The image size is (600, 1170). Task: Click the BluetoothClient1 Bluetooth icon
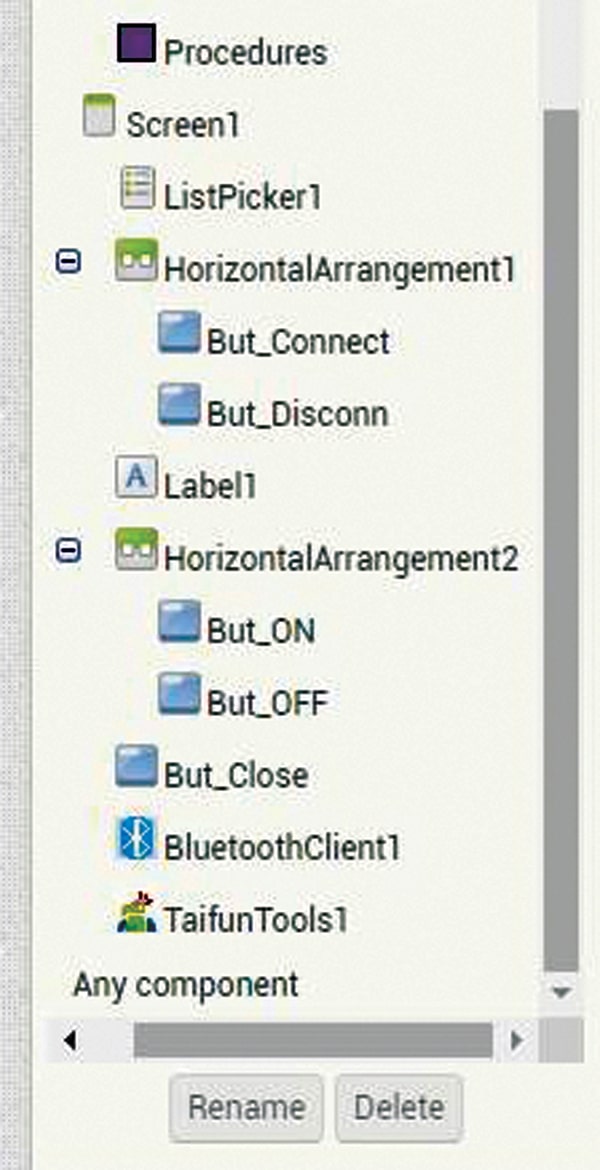[136, 838]
